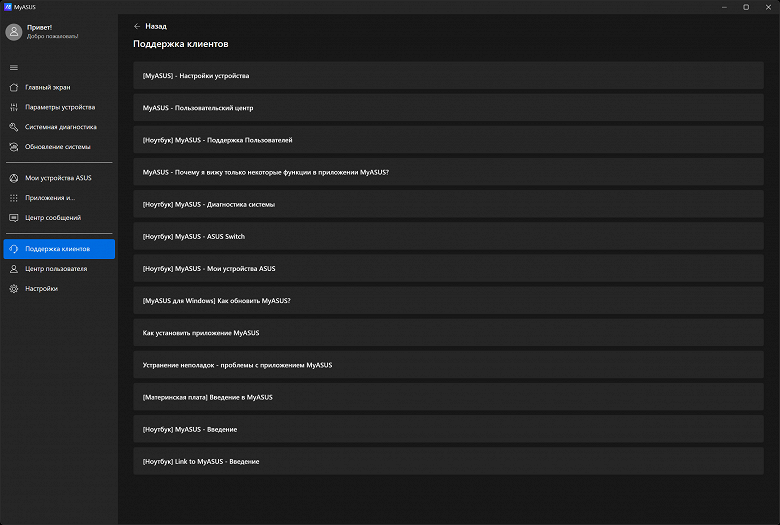780x525 pixels.
Task: Open MyASUS - Пользовательский центр article
Action: tap(448, 108)
